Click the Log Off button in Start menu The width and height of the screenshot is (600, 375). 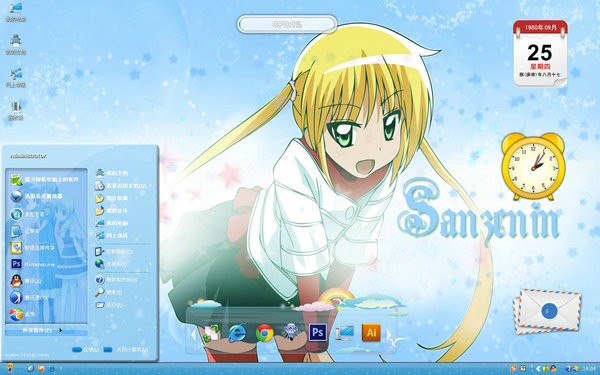(85, 349)
